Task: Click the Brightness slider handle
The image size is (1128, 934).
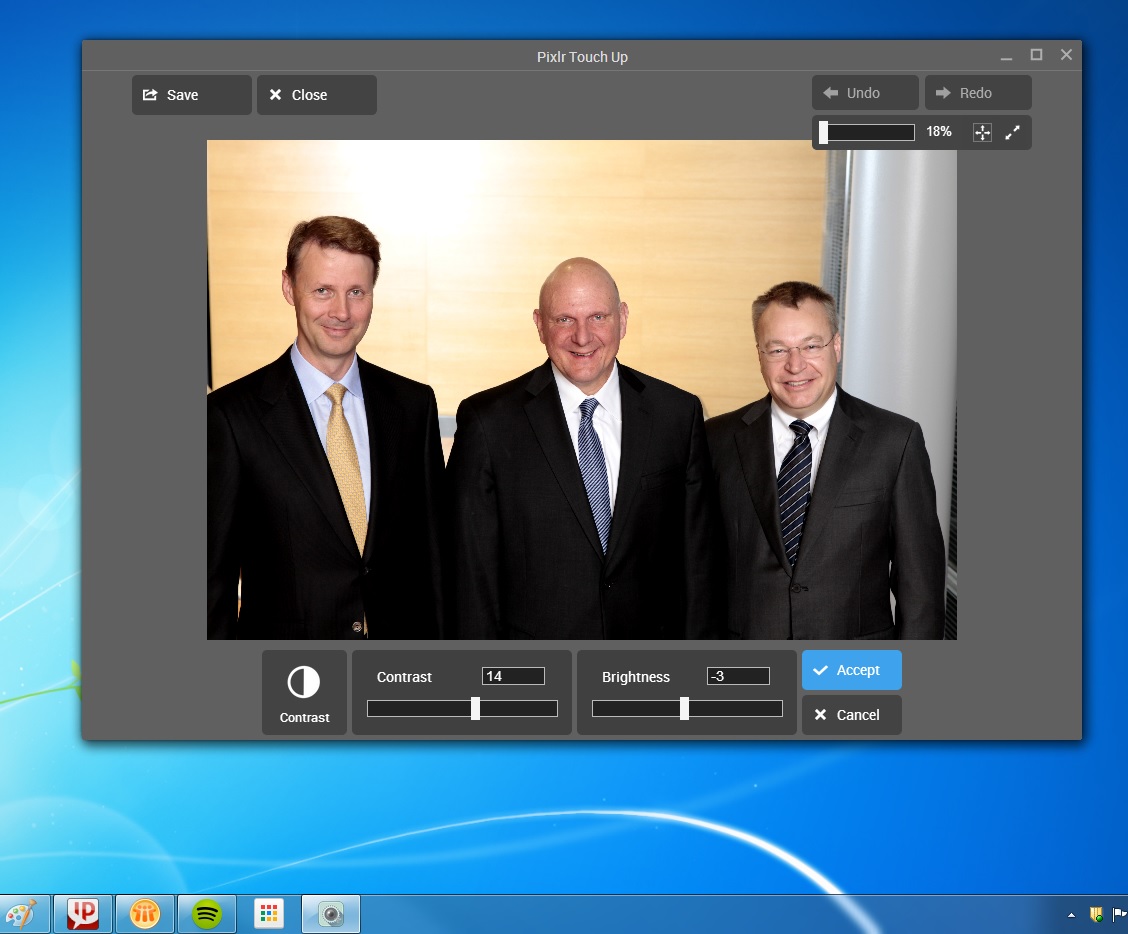Action: (684, 709)
